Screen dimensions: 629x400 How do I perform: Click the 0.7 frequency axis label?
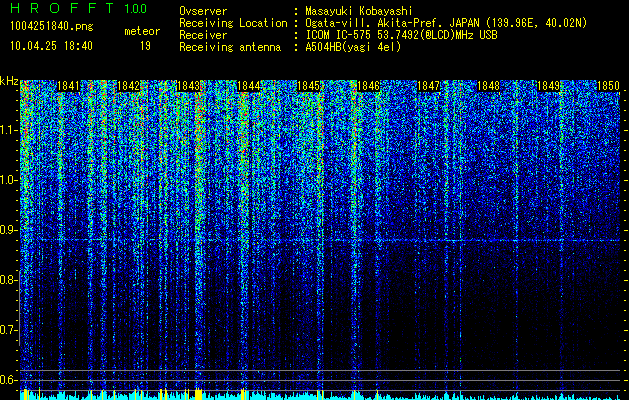click(9, 330)
